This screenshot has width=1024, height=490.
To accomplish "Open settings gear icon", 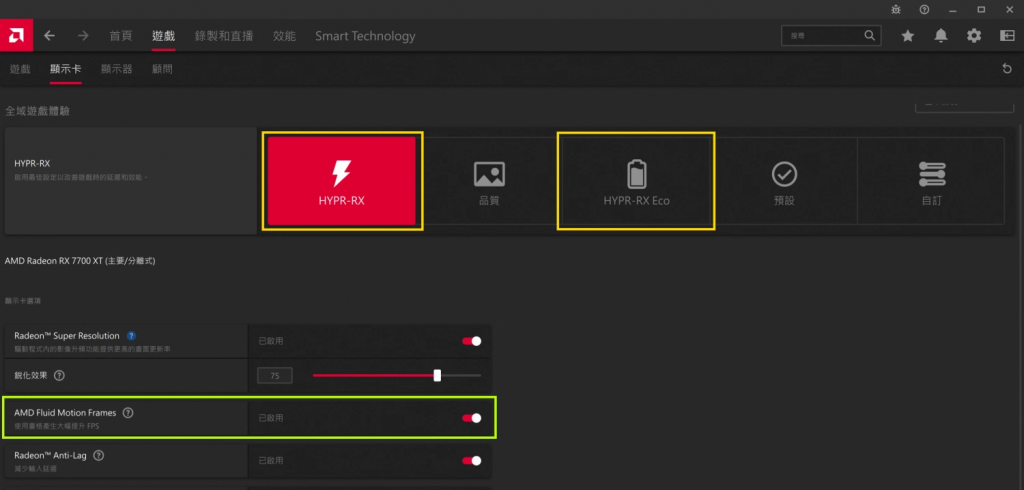I will pyautogui.click(x=974, y=36).
